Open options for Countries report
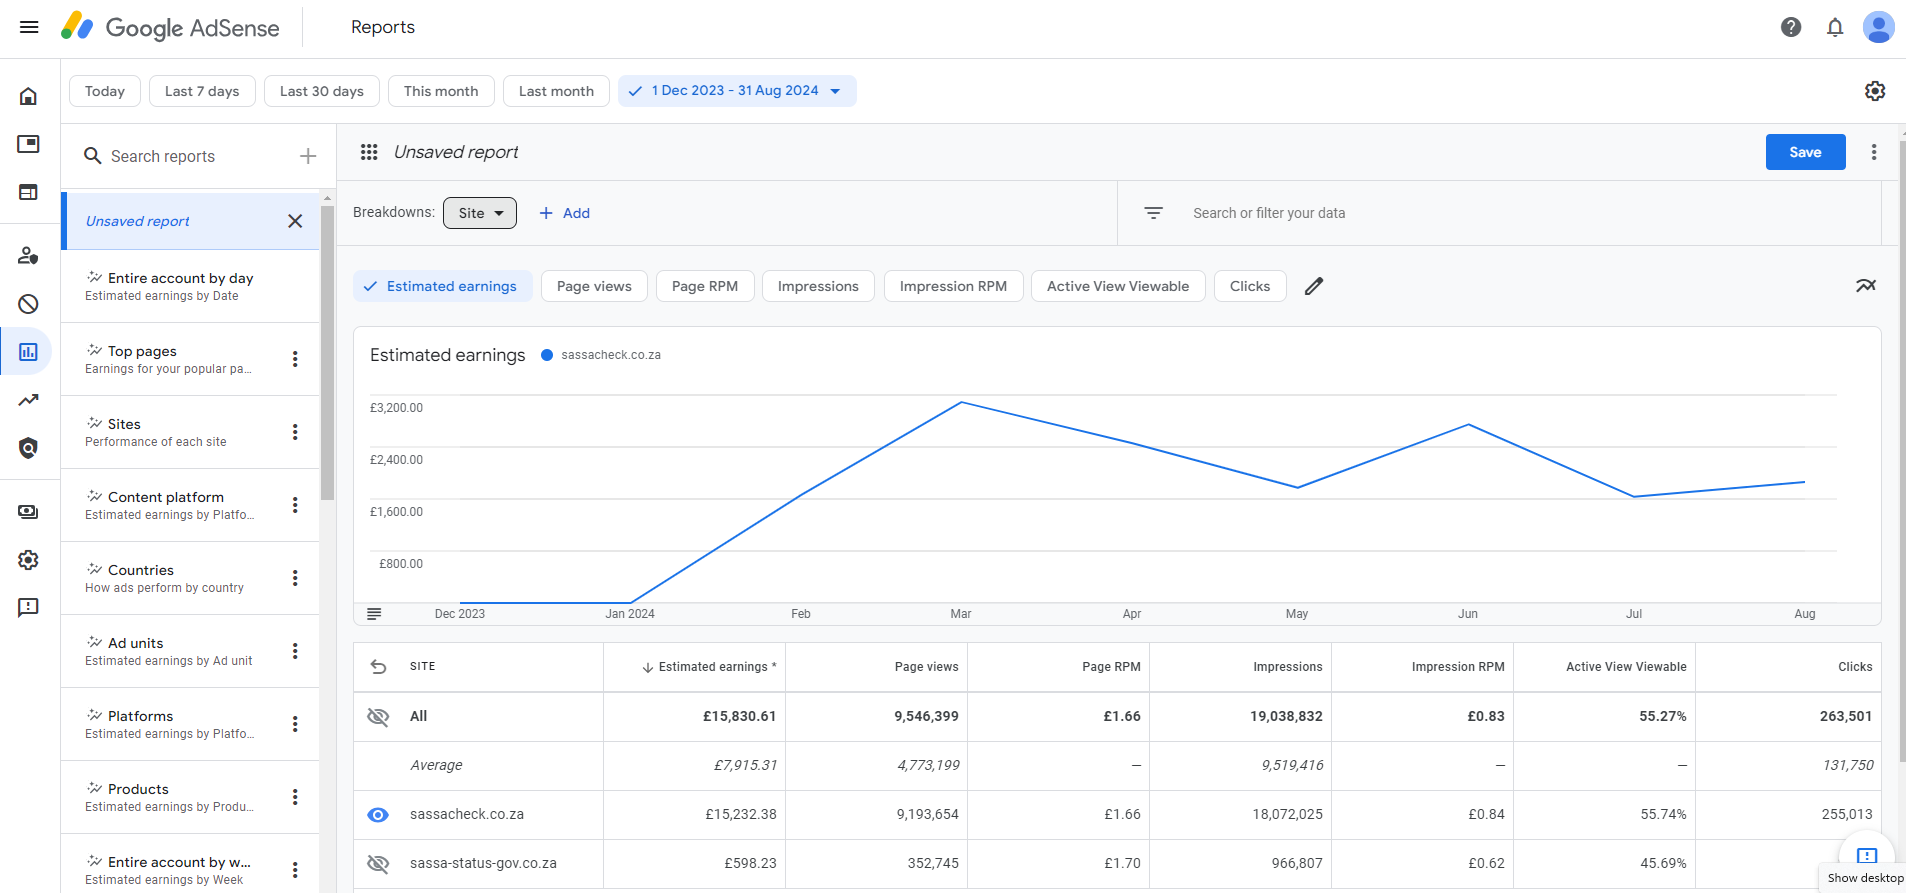This screenshot has width=1906, height=893. [x=295, y=578]
